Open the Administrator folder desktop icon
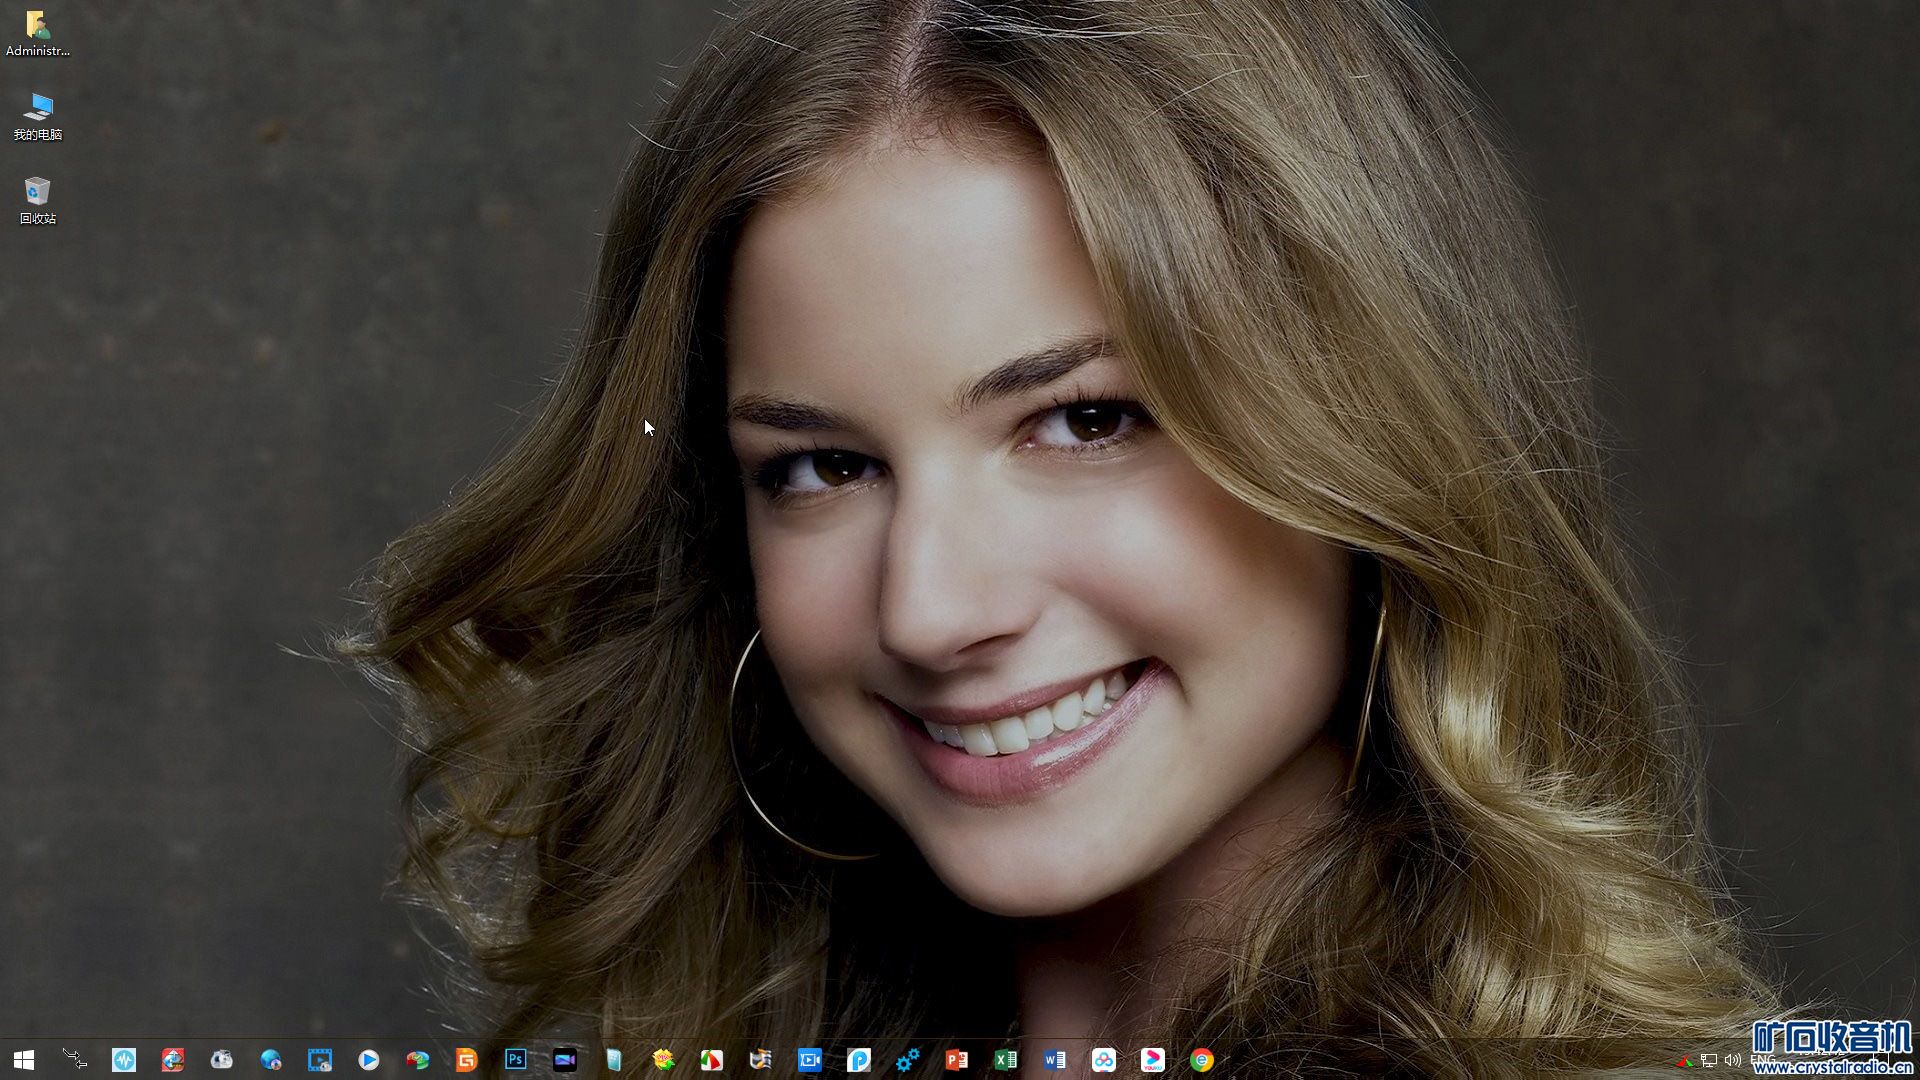Screen dimensions: 1920x1080 click(x=38, y=32)
